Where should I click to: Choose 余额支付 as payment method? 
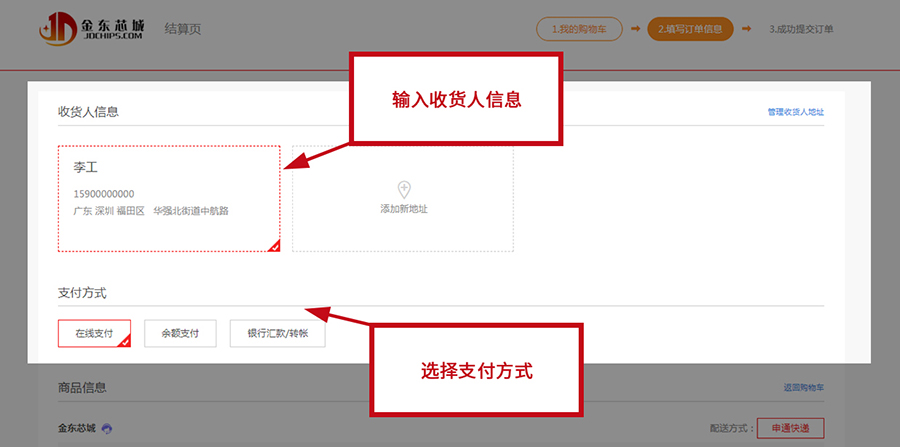coord(180,333)
